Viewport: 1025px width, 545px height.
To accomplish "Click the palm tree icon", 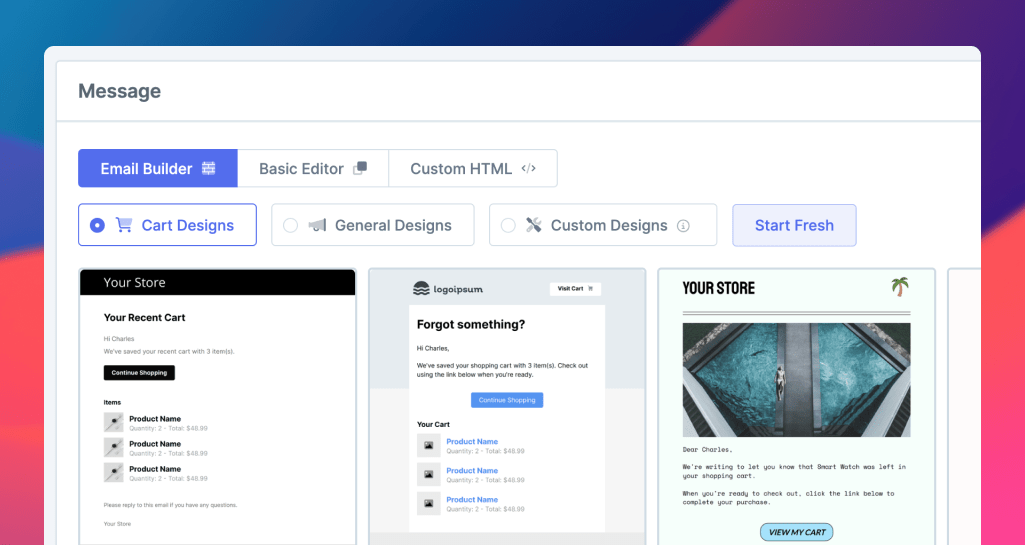I will pos(900,286).
